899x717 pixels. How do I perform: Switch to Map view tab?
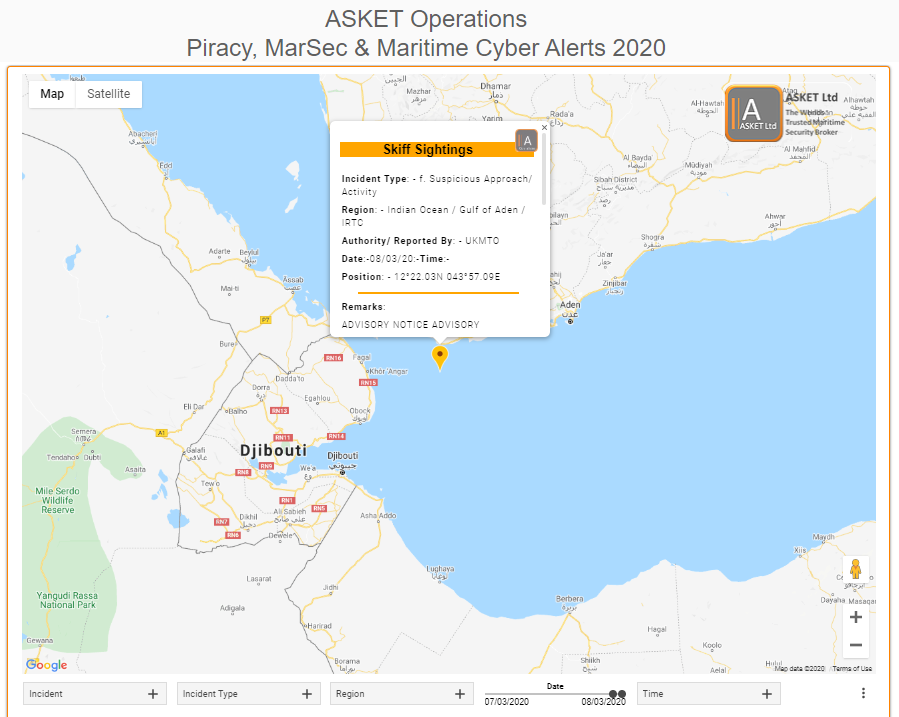tap(52, 94)
